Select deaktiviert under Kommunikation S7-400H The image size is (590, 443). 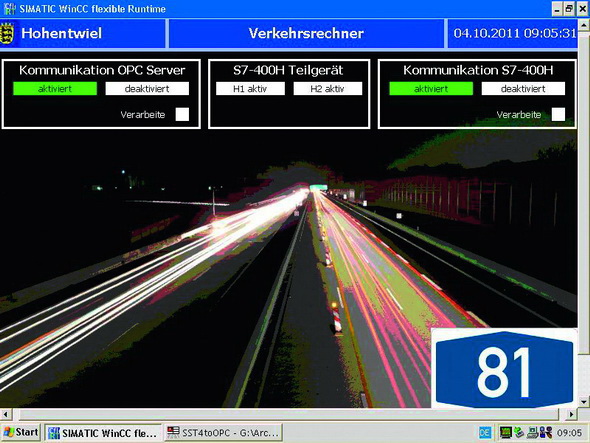point(523,89)
